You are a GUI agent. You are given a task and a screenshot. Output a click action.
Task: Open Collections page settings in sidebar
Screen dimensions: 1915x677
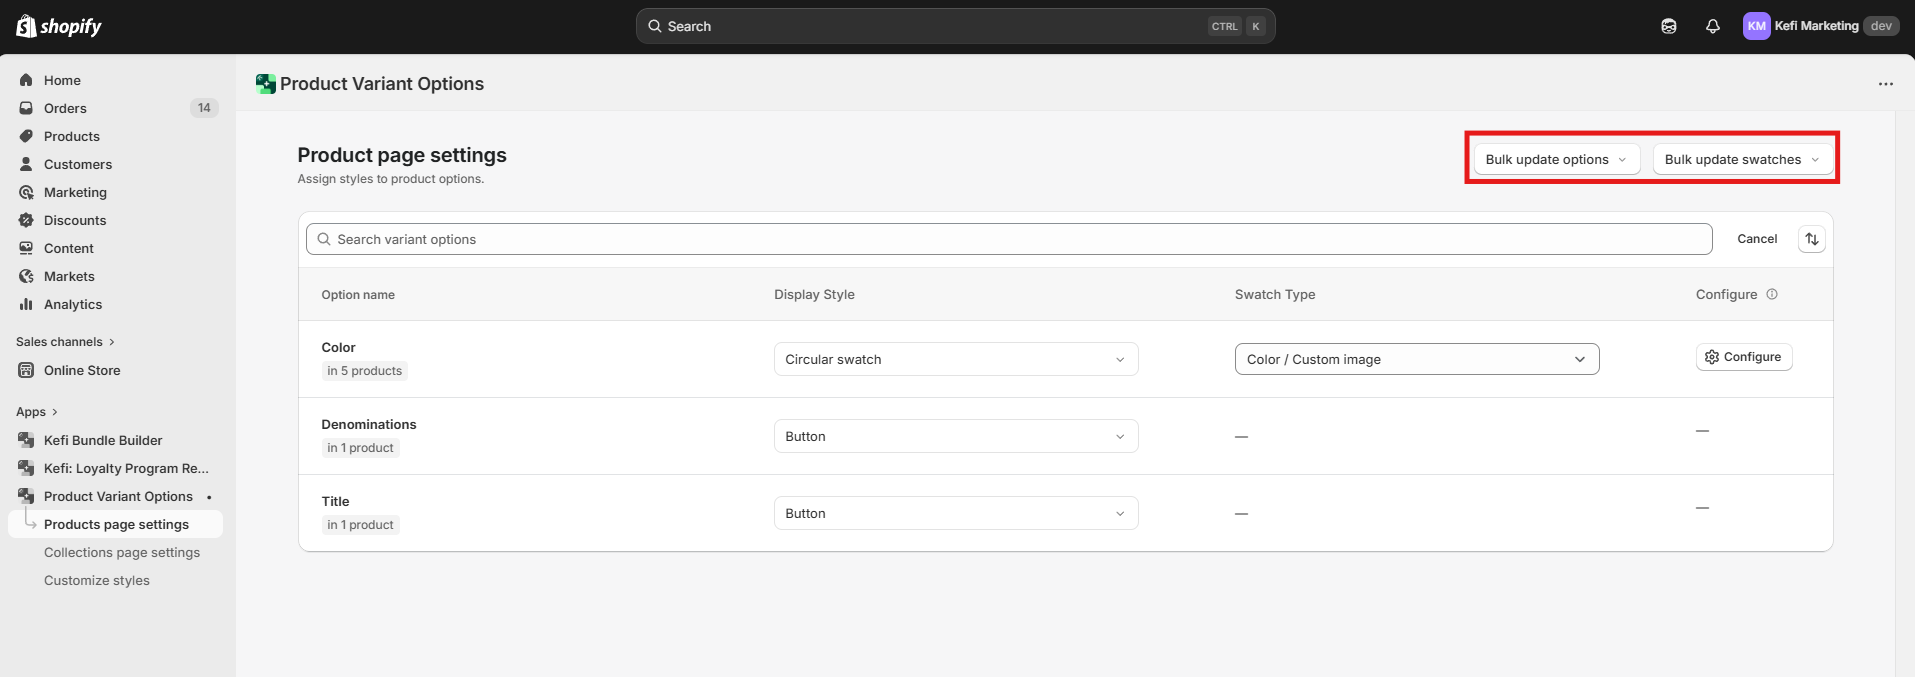click(x=122, y=552)
